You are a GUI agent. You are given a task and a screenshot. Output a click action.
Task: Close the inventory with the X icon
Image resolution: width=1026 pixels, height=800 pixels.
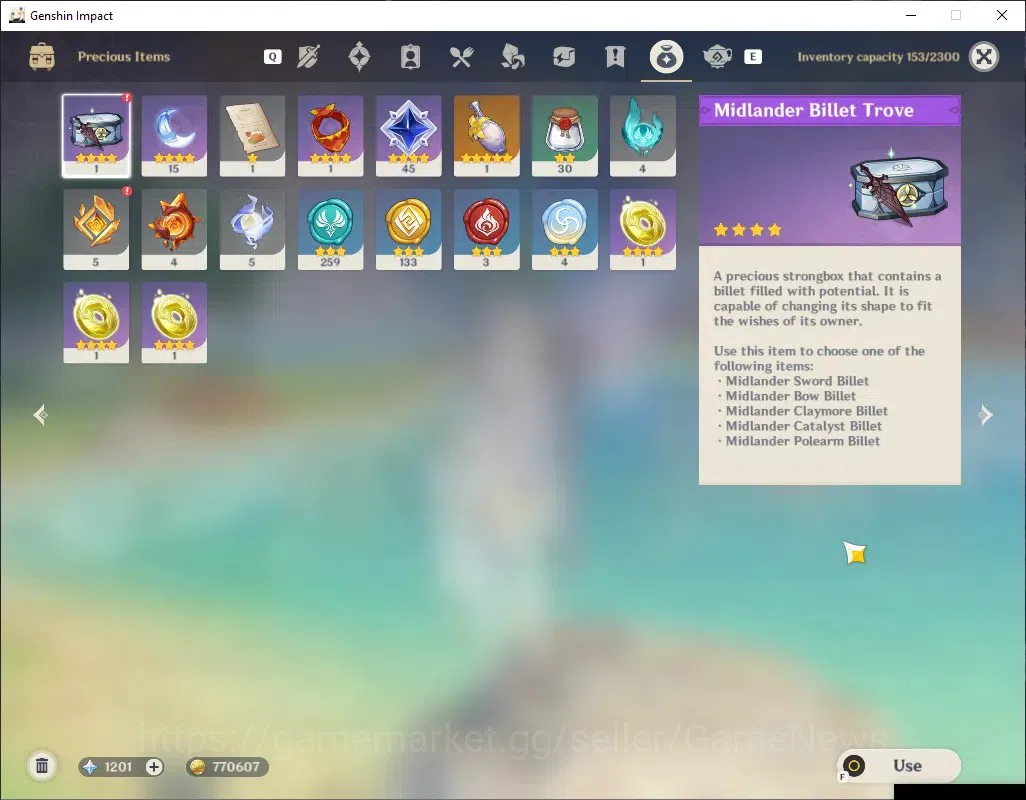coord(984,57)
